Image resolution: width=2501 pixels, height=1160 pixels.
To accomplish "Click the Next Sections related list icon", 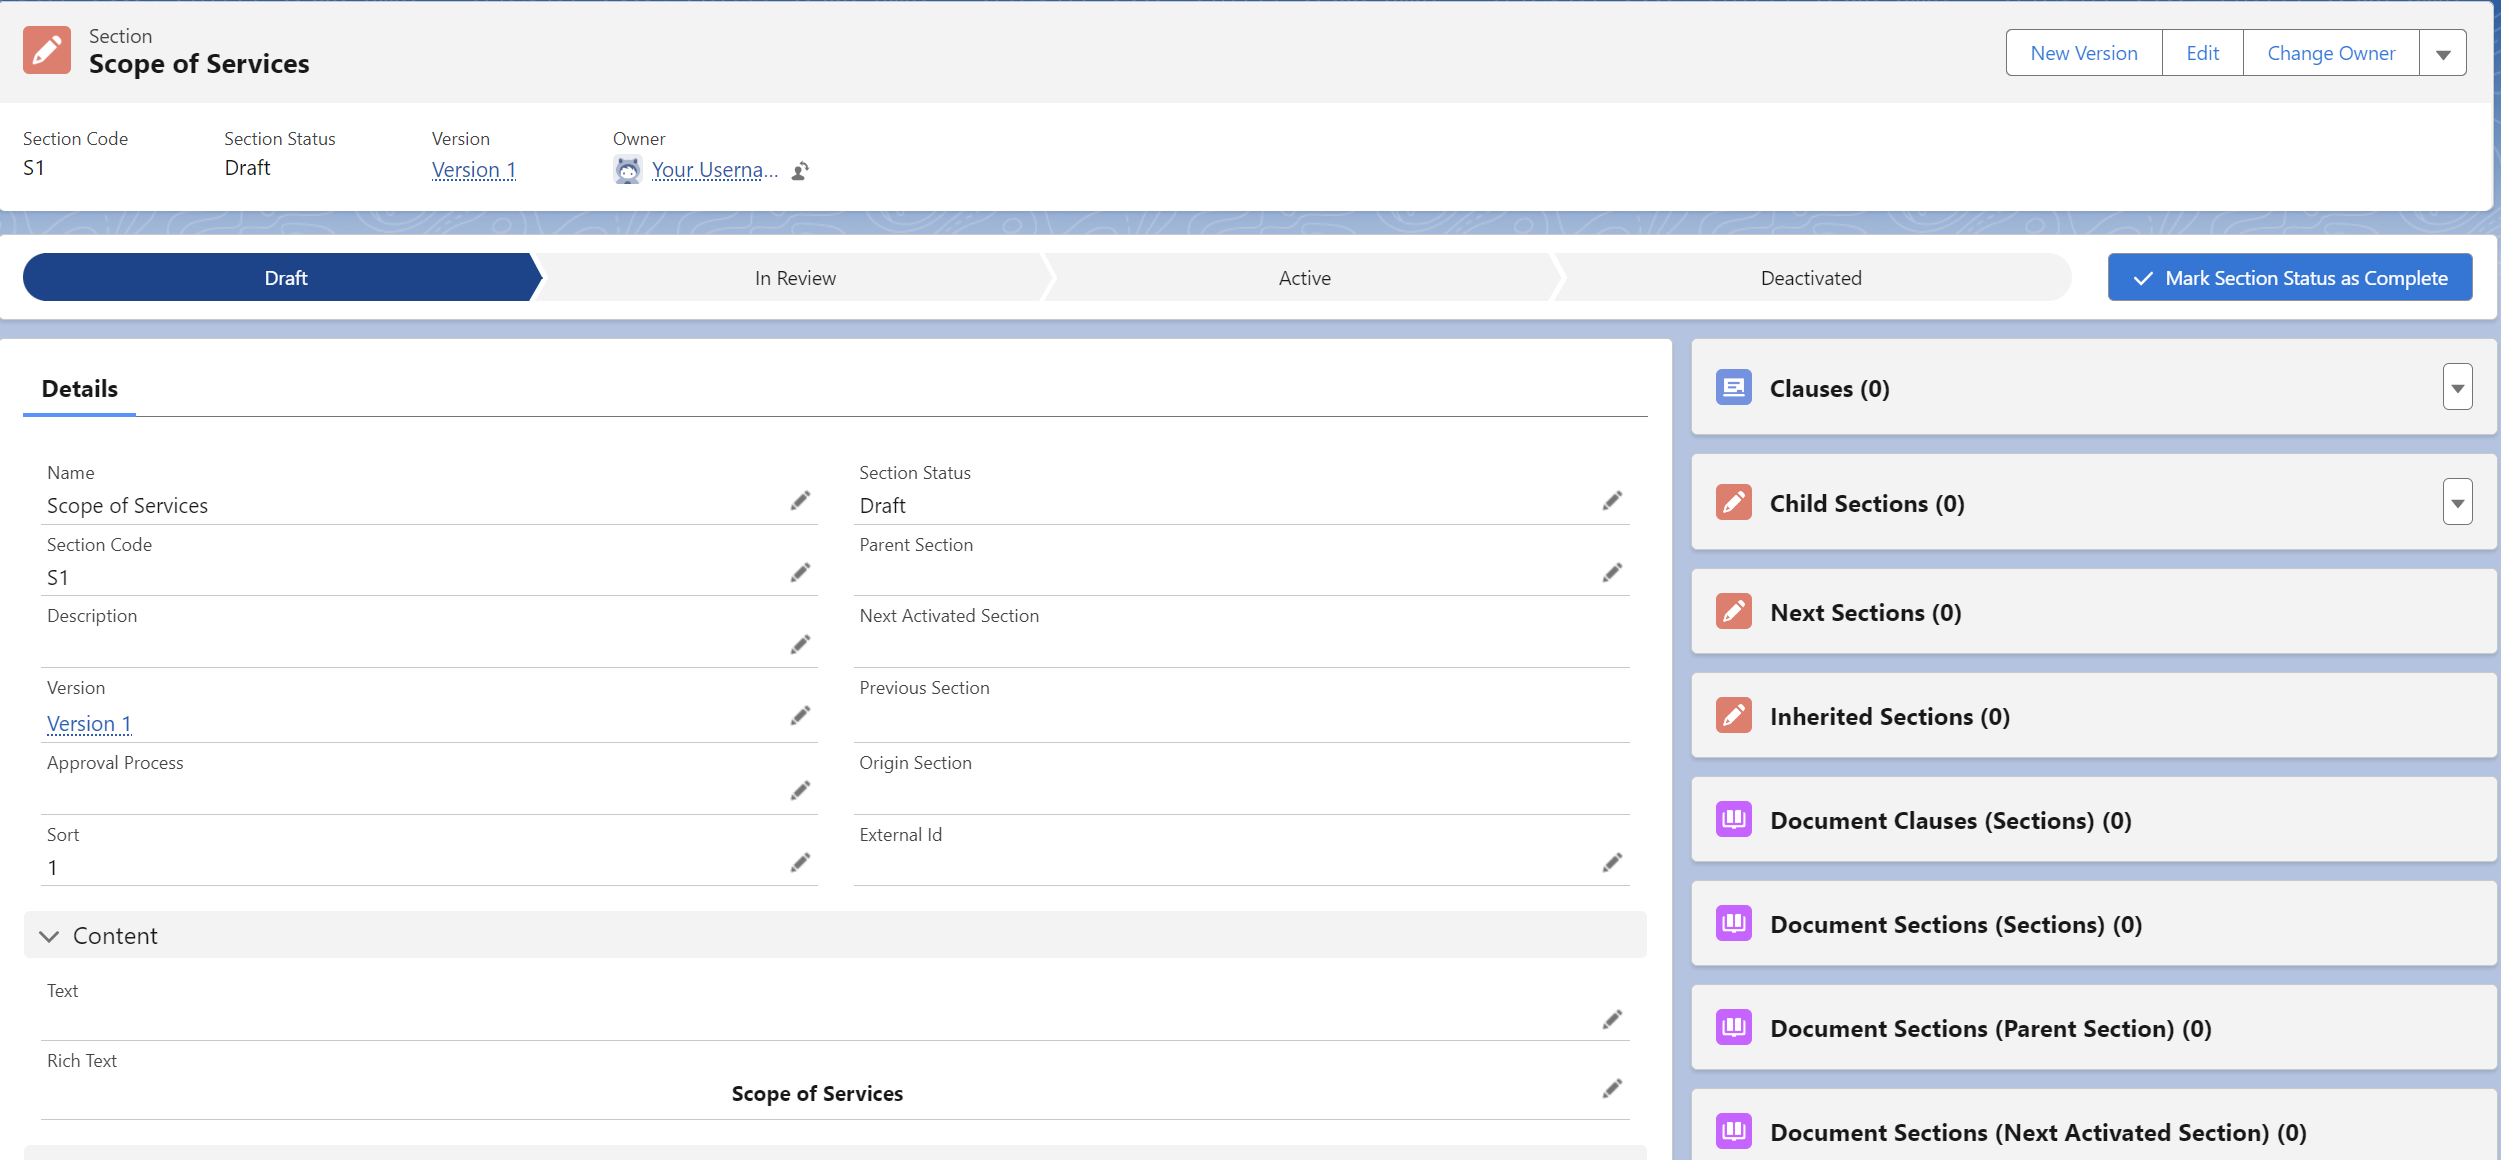I will tap(1733, 611).
